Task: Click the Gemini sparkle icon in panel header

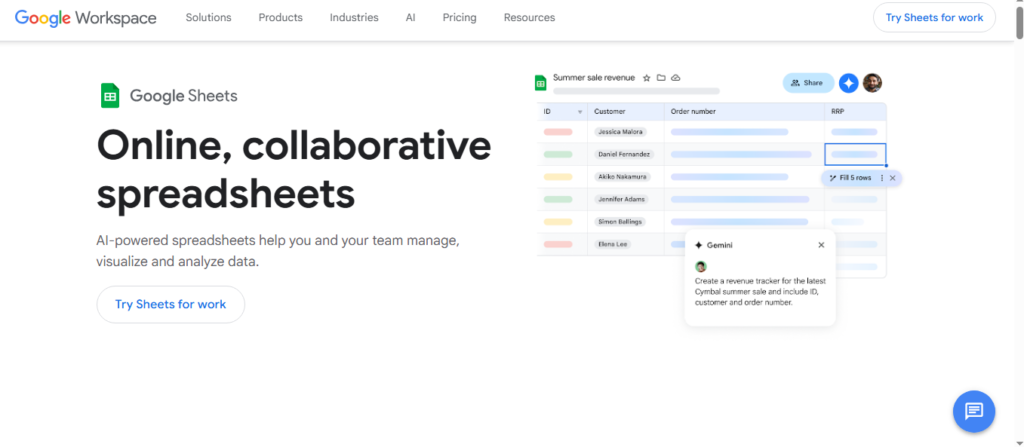Action: pyautogui.click(x=699, y=245)
